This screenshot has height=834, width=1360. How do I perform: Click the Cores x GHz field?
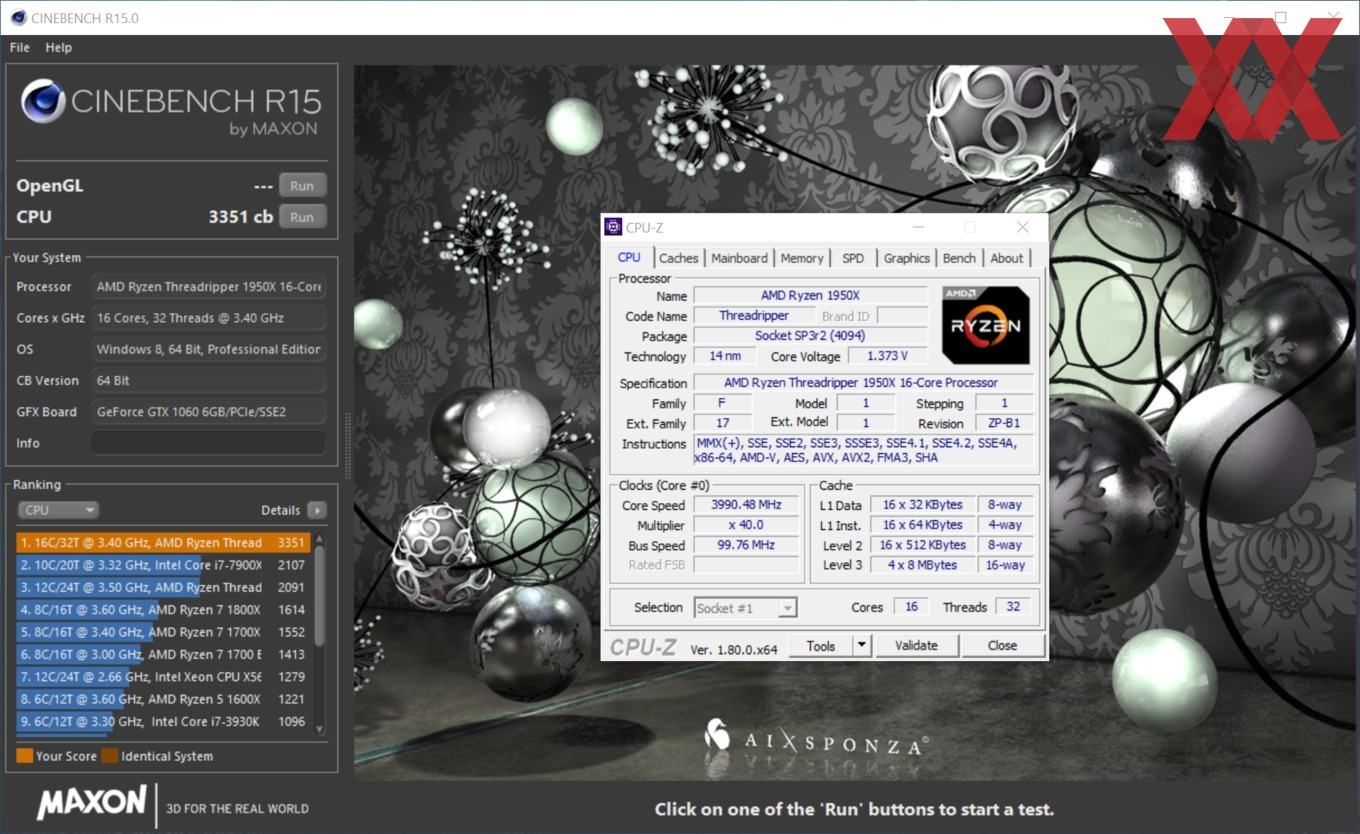[209, 318]
